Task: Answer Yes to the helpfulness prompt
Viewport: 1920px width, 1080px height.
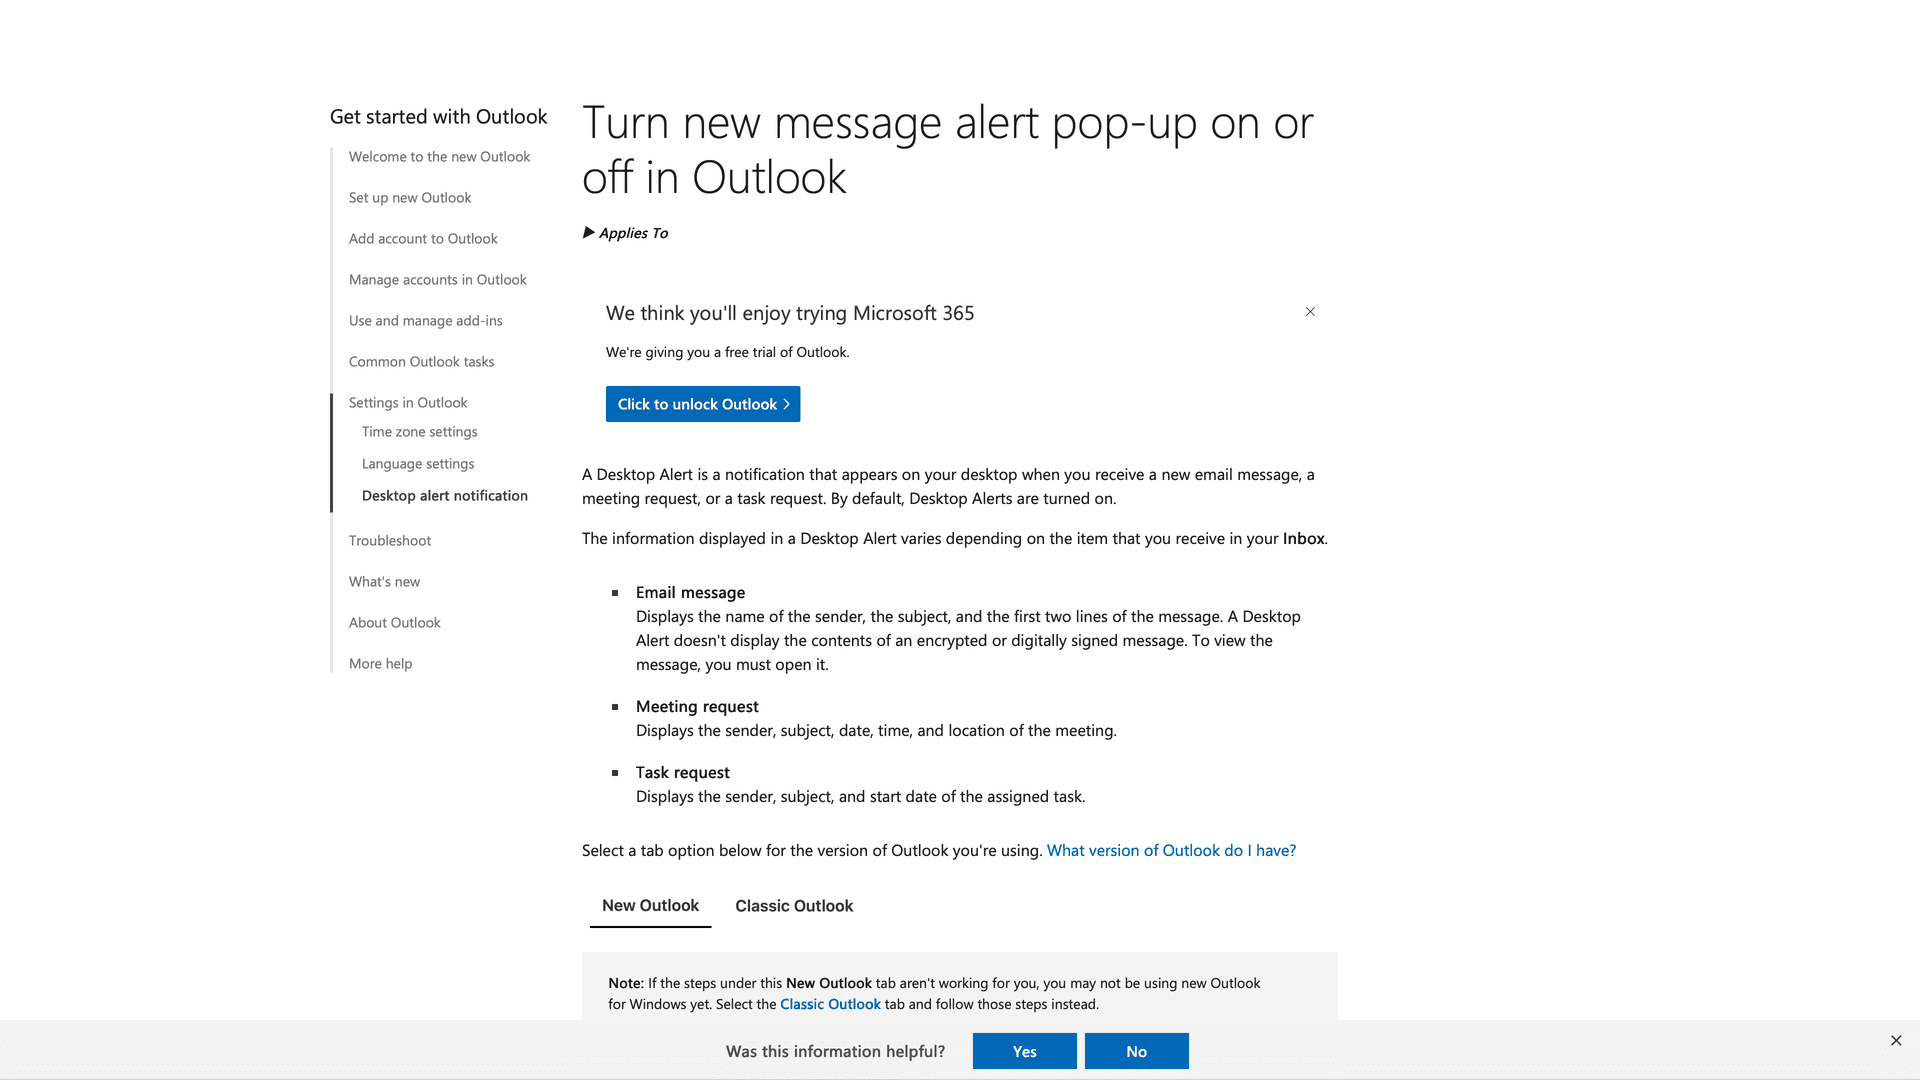Action: pos(1024,1051)
